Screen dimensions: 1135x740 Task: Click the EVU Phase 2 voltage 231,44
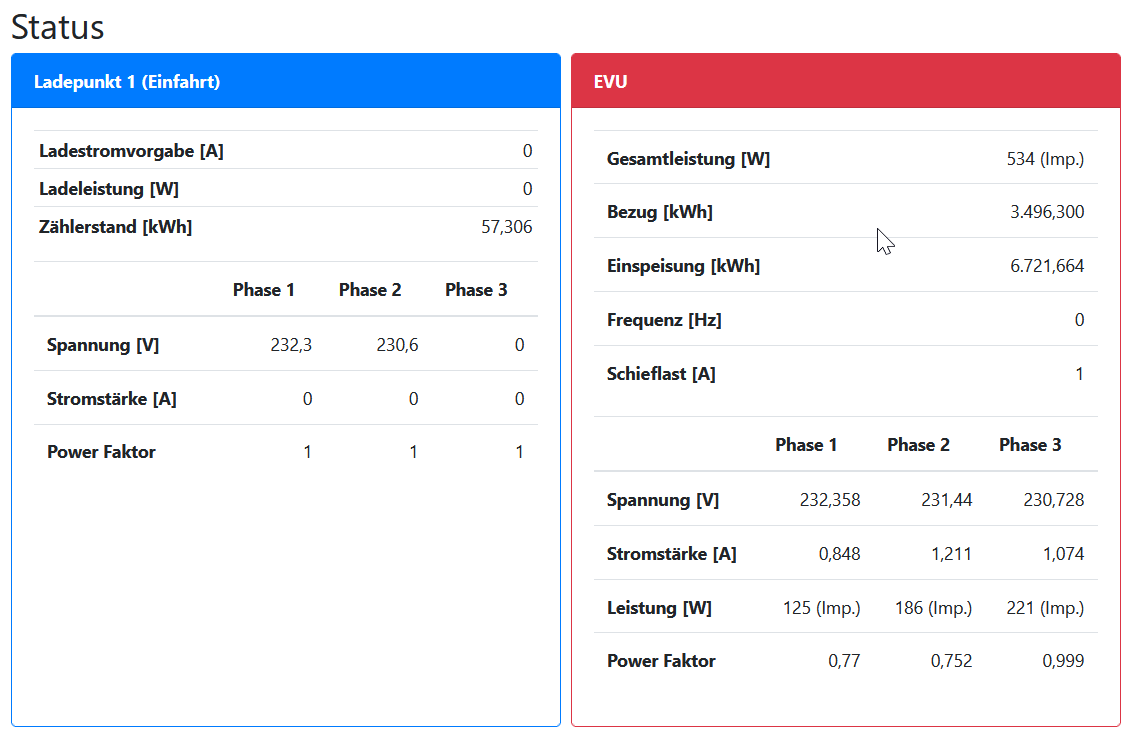click(946, 500)
